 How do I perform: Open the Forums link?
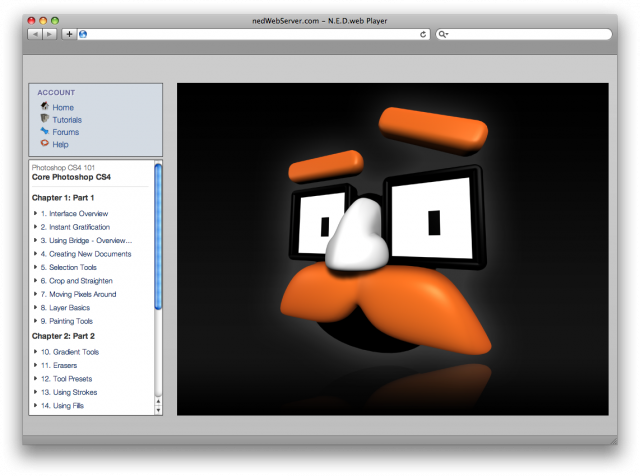pos(66,132)
